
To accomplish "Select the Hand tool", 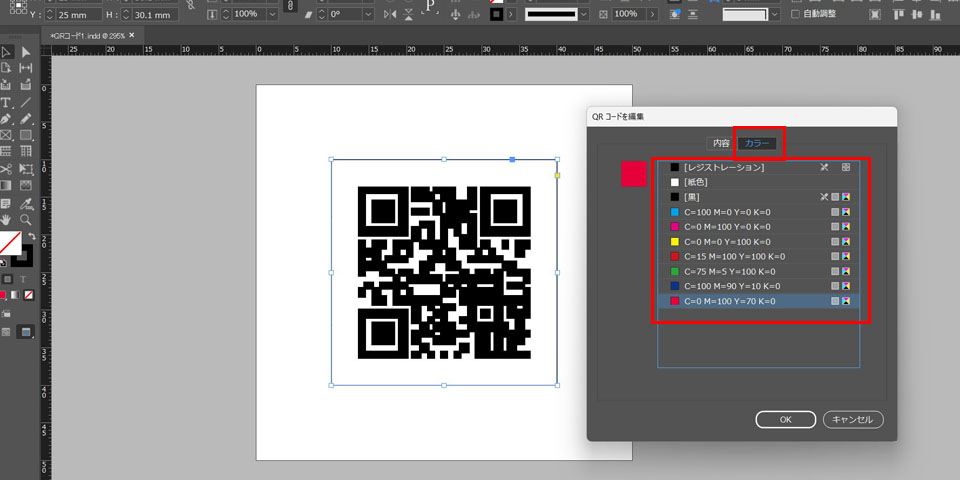I will tap(6, 219).
